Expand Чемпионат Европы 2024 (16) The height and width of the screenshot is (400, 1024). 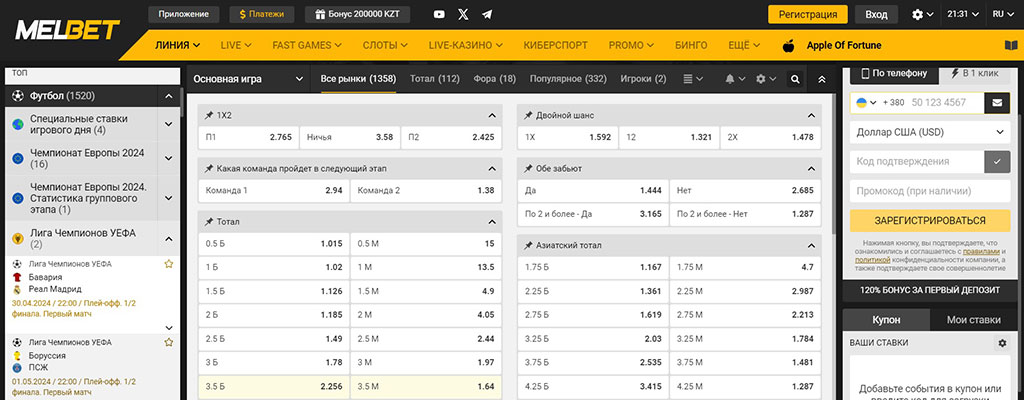coord(168,158)
